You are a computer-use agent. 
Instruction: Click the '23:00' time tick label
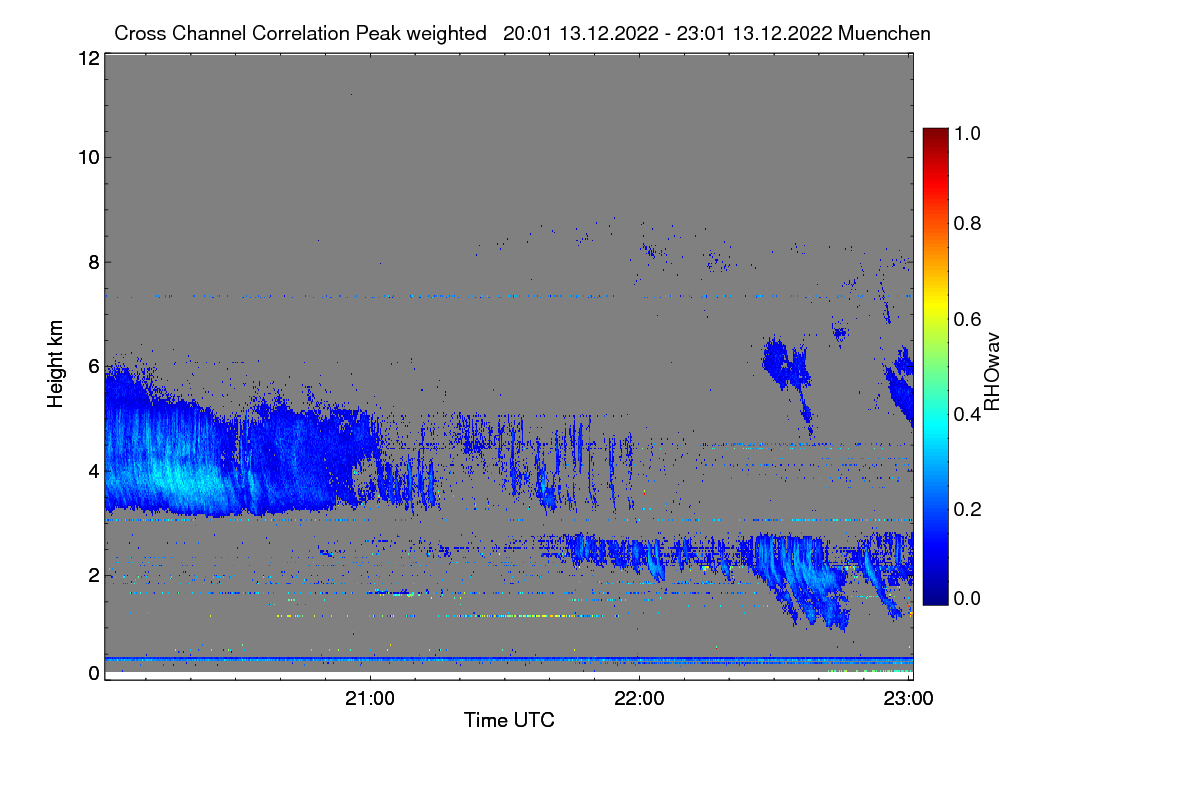[x=908, y=697]
